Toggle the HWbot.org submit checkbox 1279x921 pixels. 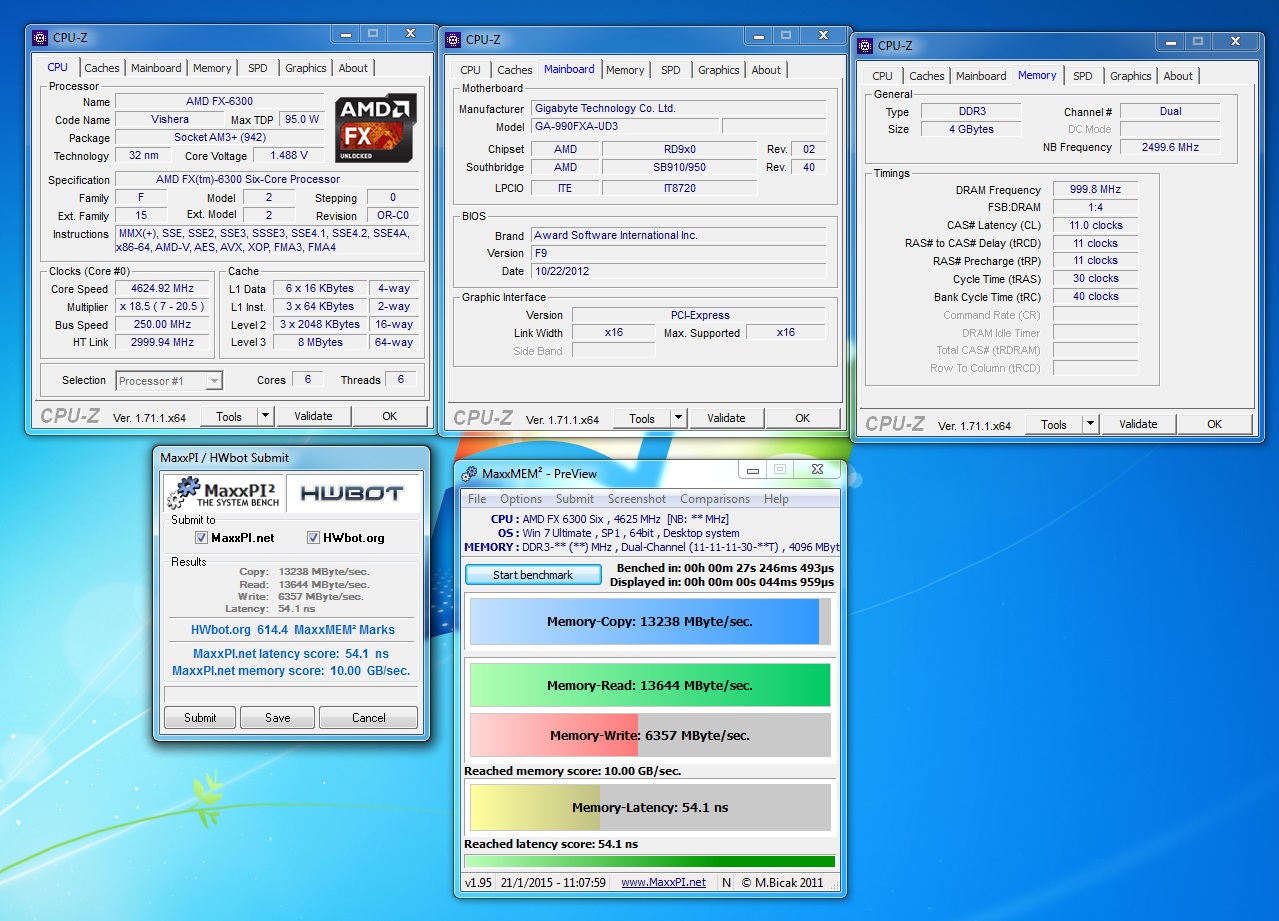pyautogui.click(x=313, y=538)
